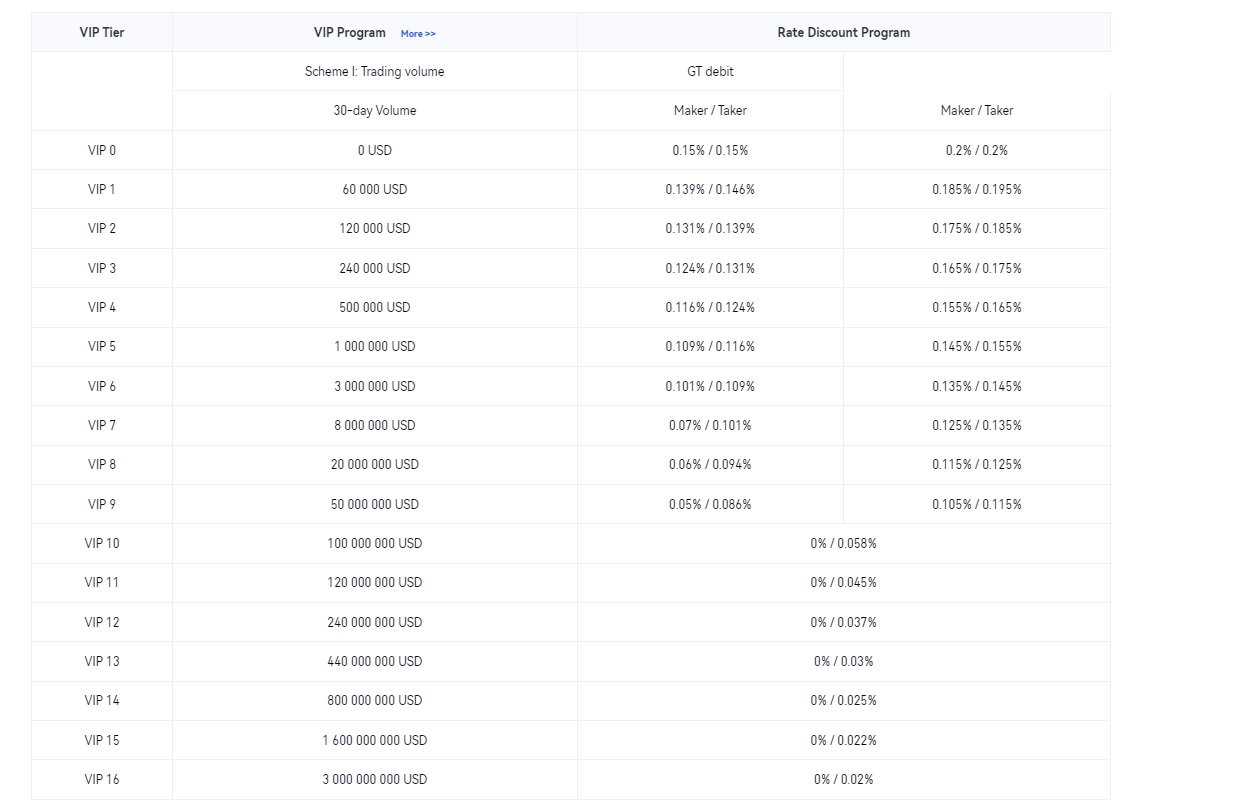Select the 500 000 USD volume cell
Screen dimensions: 1234x810
click(x=375, y=307)
